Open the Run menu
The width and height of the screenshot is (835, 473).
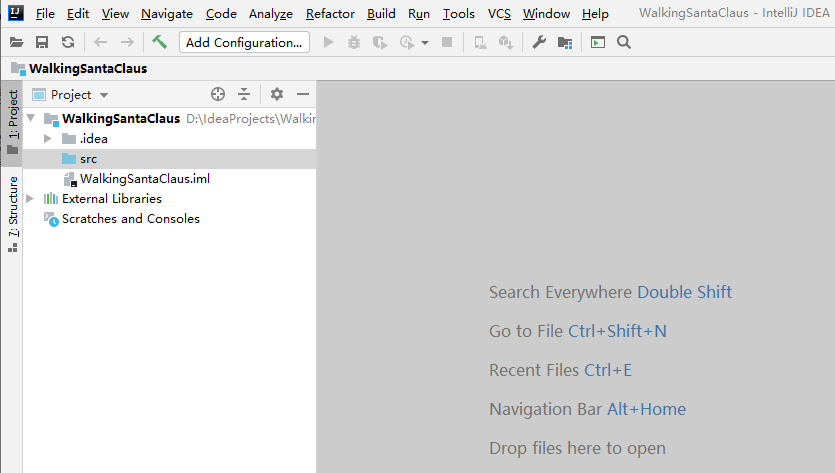pos(419,14)
